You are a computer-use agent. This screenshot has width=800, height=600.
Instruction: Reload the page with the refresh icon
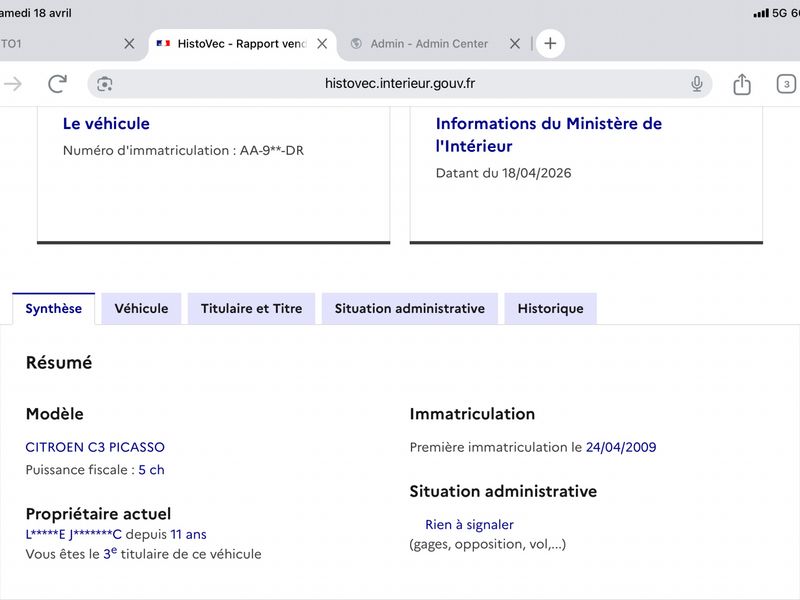57,84
